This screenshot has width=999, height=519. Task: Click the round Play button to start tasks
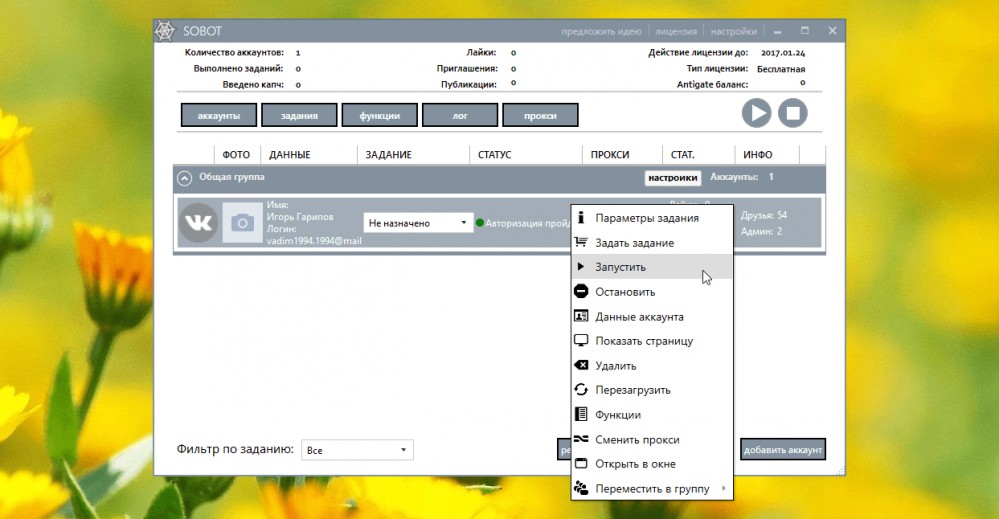point(756,113)
